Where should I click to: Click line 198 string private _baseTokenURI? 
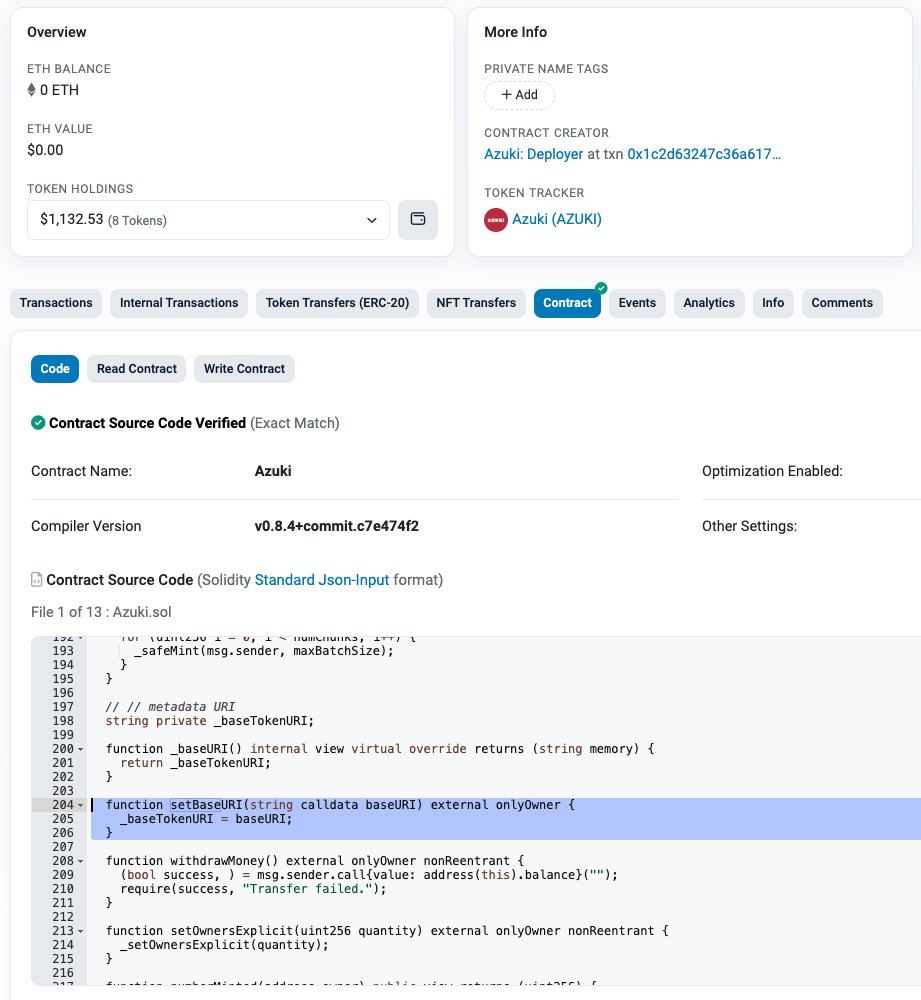[x=210, y=721]
